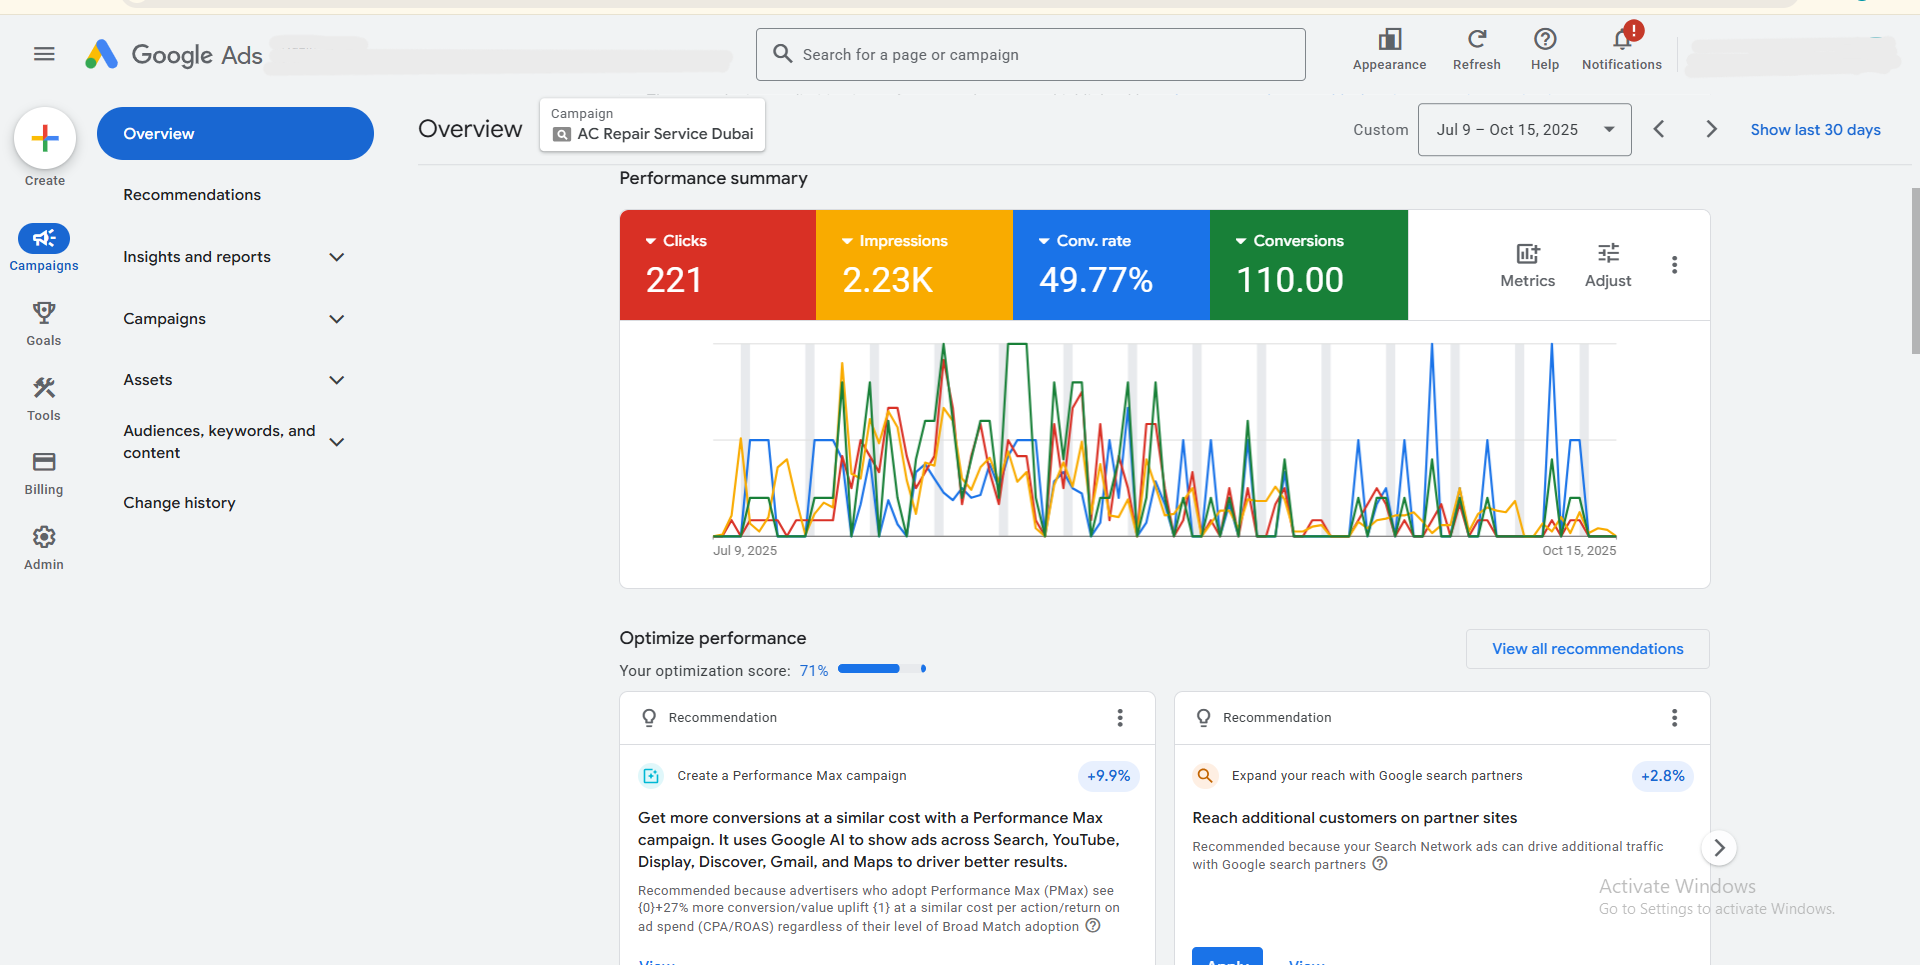Click the Show last 30 days link
This screenshot has width=1920, height=965.
pos(1815,130)
